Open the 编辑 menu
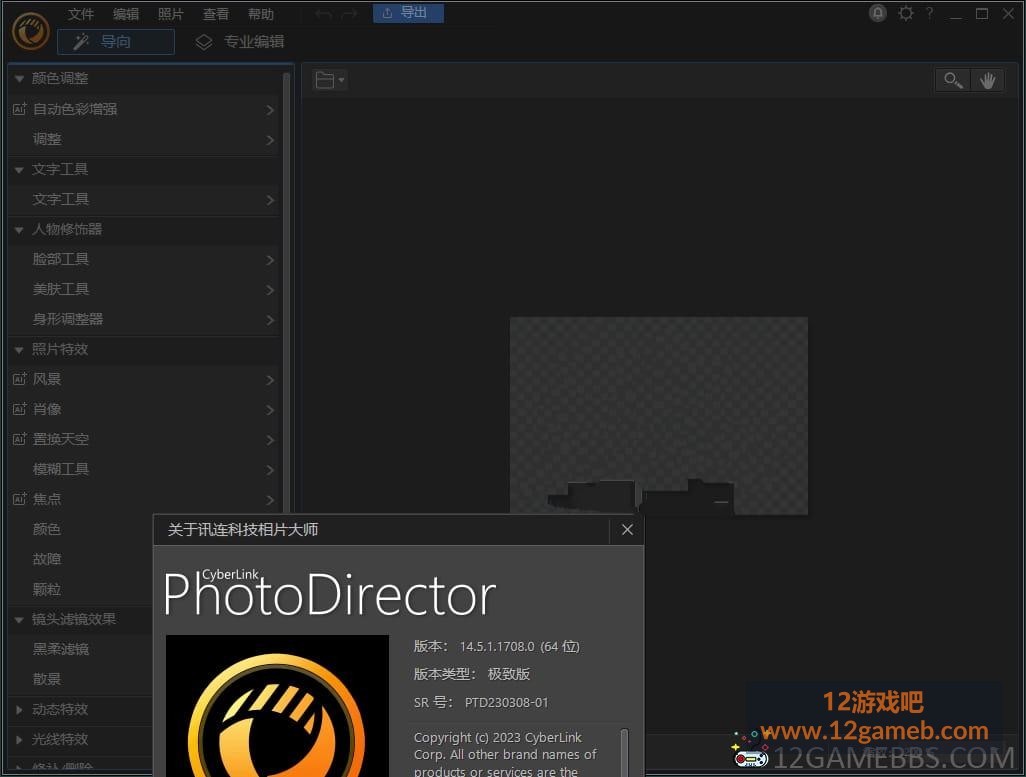 click(126, 14)
